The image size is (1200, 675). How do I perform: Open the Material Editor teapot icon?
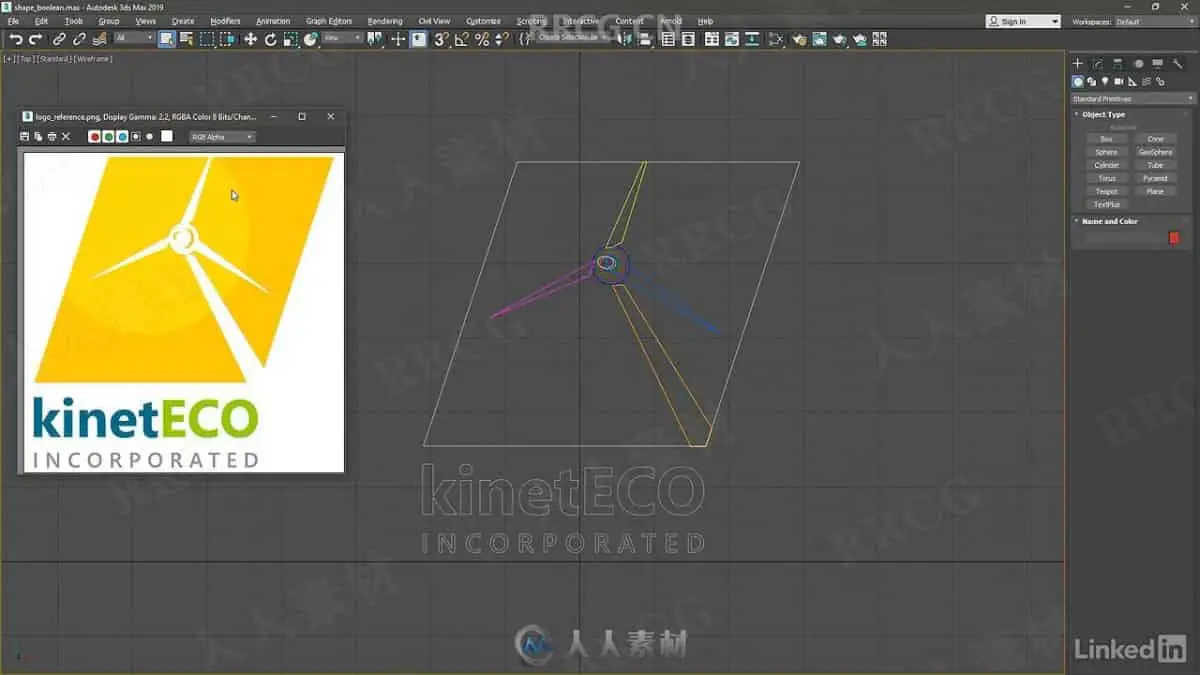tap(776, 39)
